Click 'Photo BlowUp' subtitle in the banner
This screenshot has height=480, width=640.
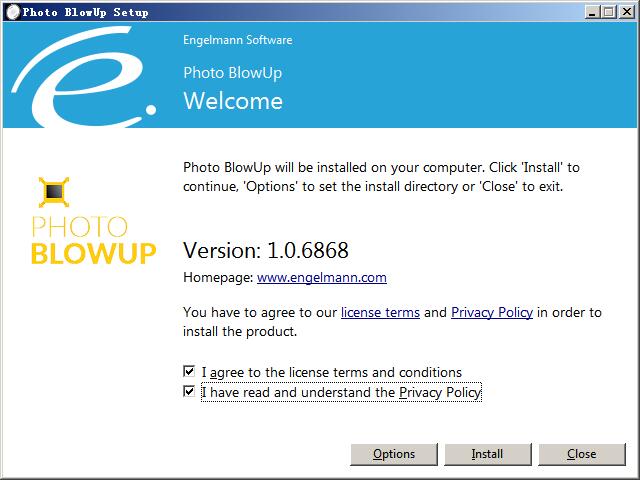click(233, 73)
